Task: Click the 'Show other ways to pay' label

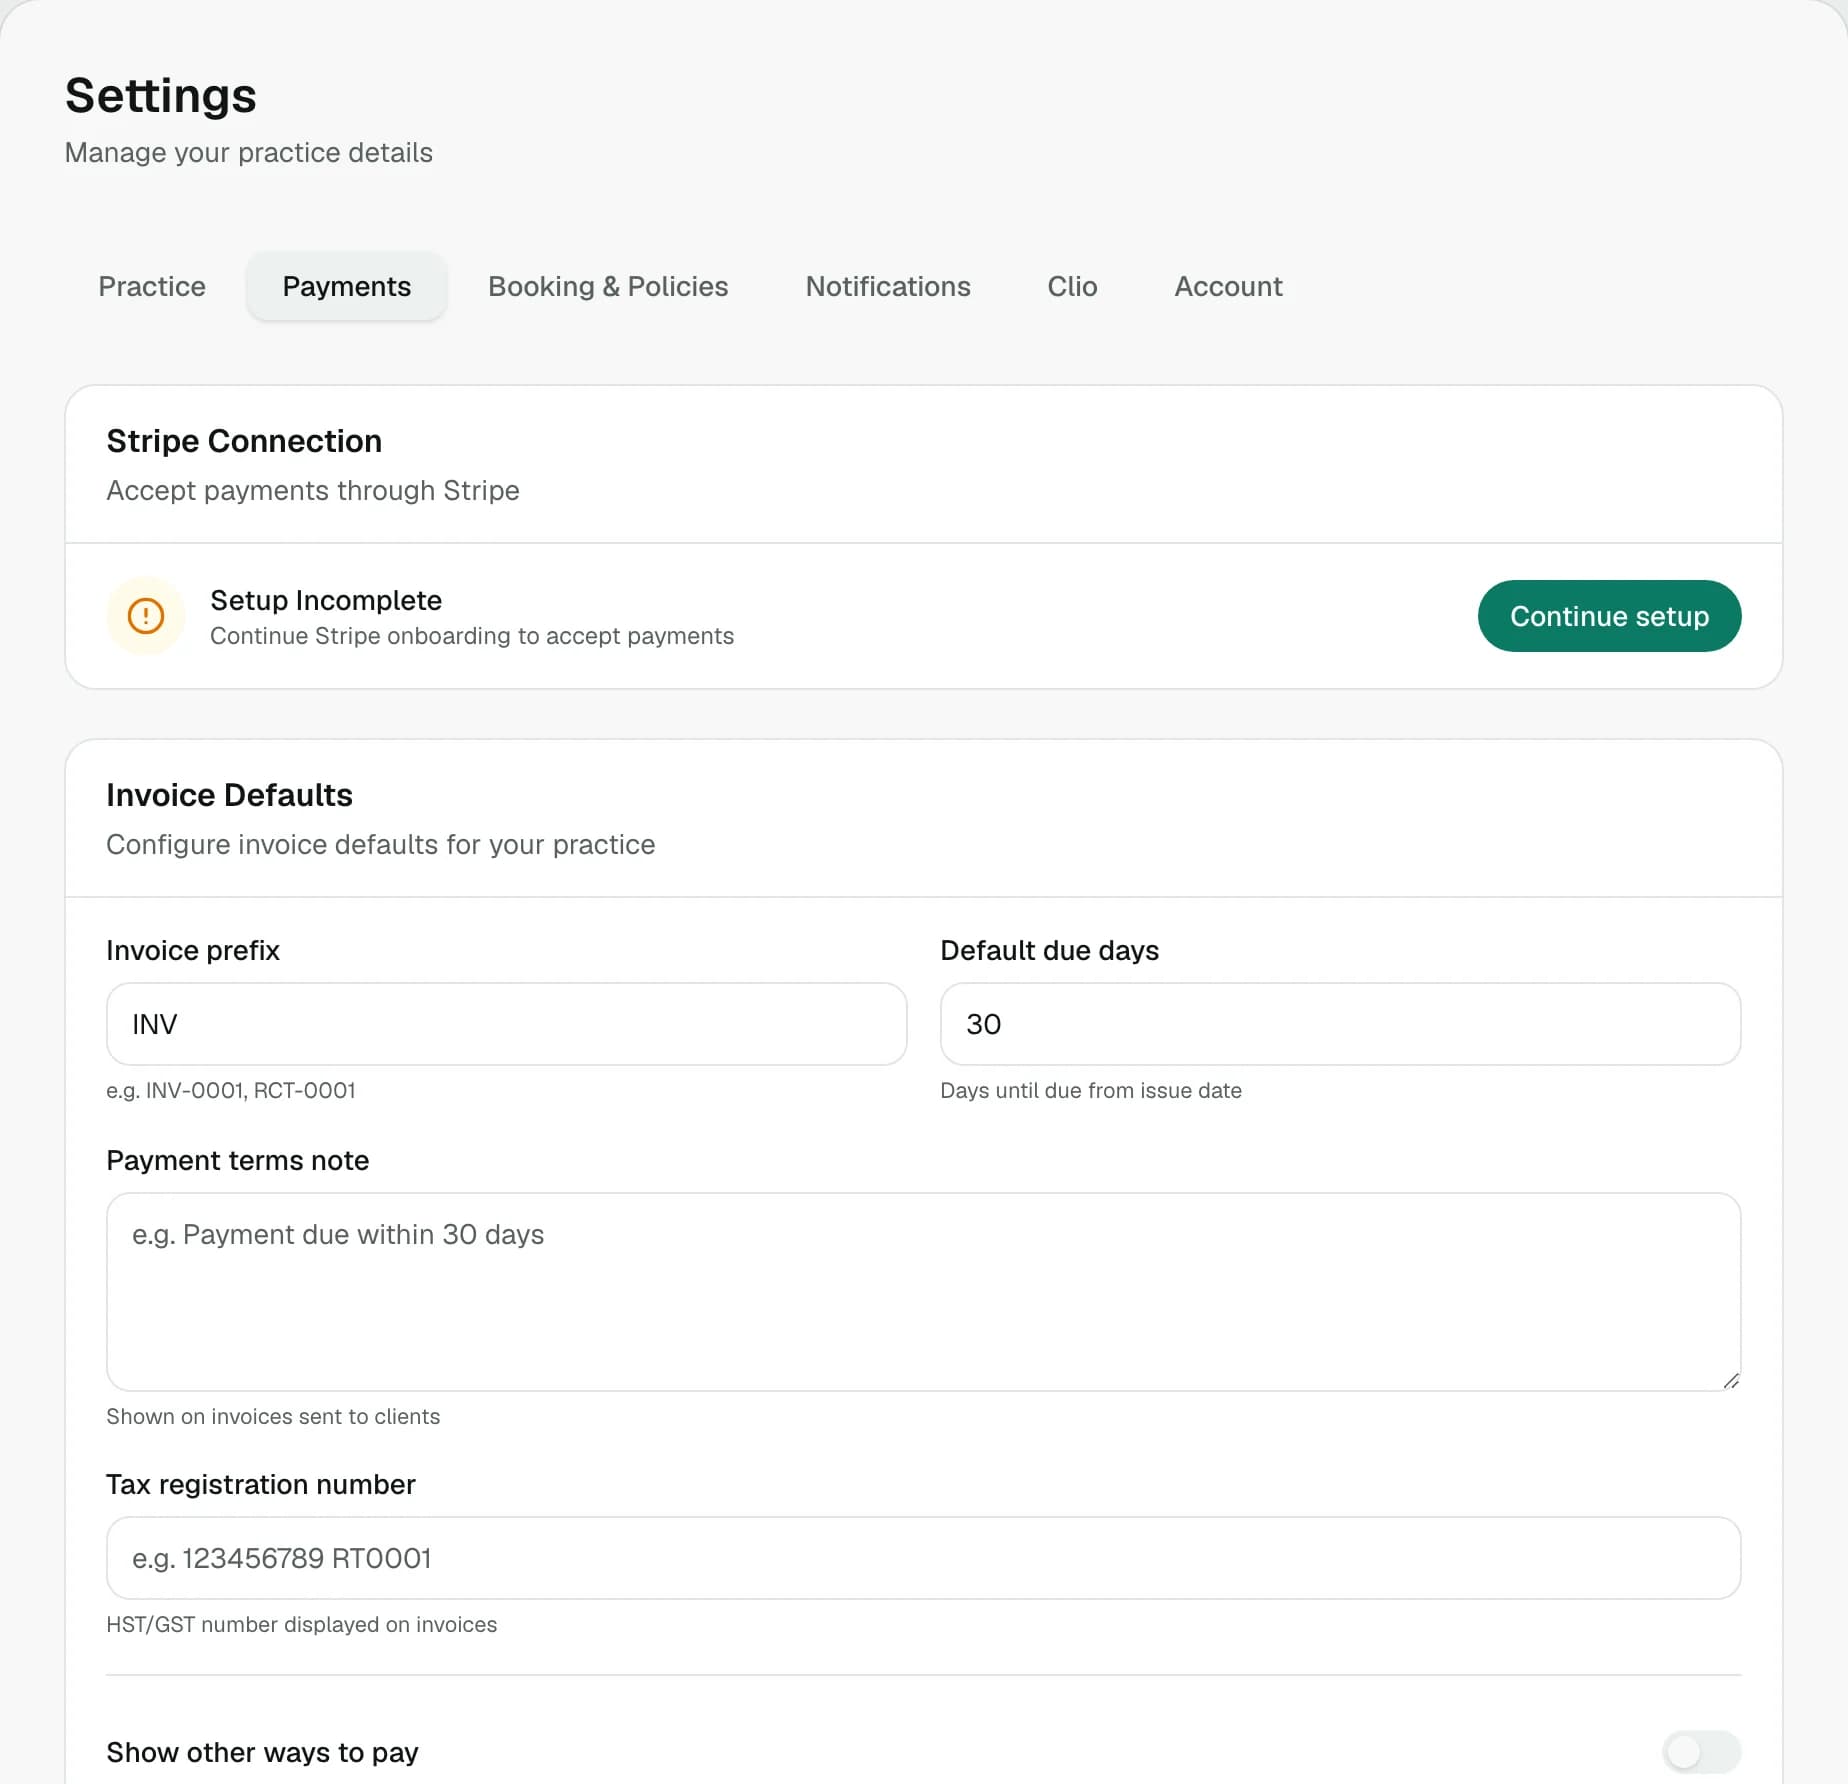Action: [263, 1752]
